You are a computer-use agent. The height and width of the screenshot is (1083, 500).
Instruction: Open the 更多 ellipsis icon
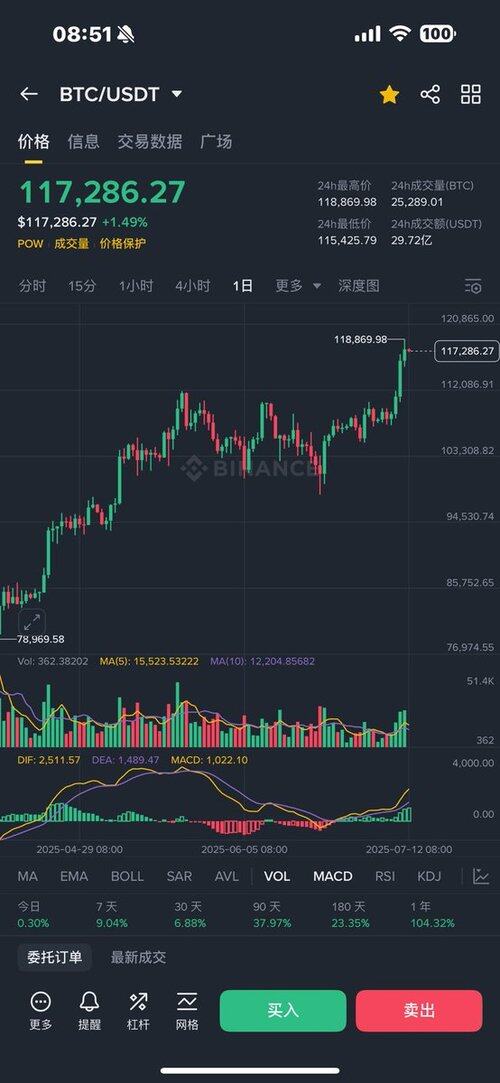[41, 1001]
